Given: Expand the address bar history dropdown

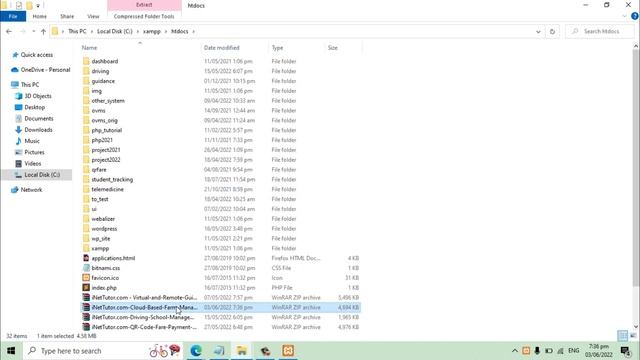Looking at the screenshot, I should 538,31.
